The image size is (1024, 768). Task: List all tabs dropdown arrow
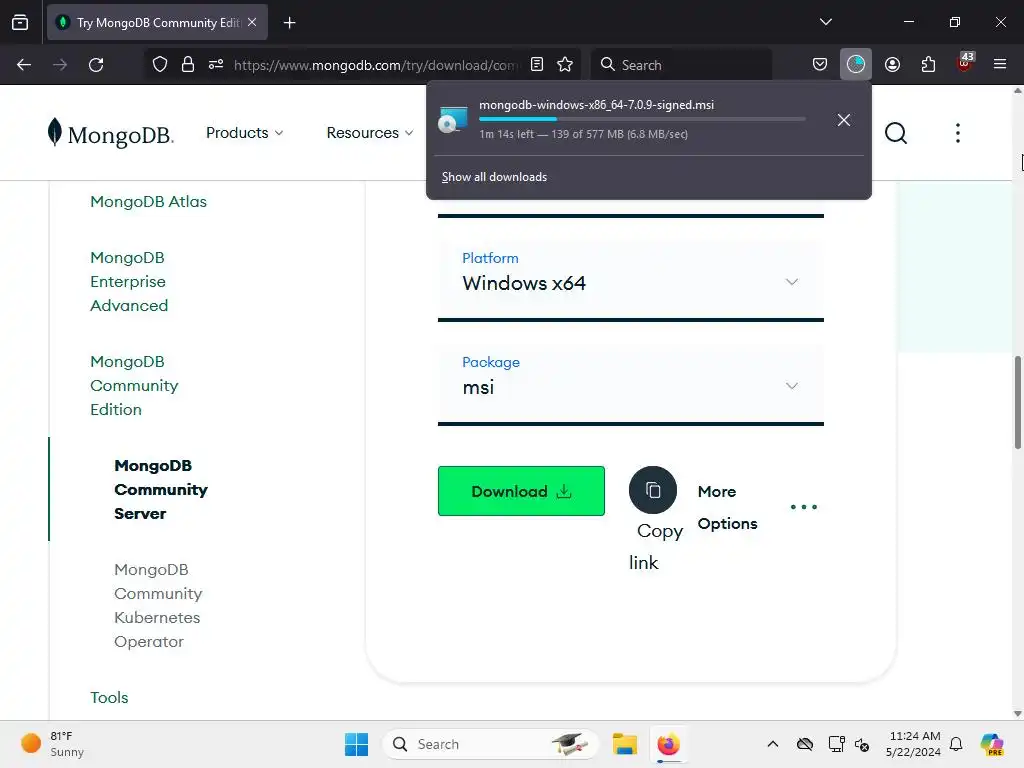pyautogui.click(x=826, y=22)
